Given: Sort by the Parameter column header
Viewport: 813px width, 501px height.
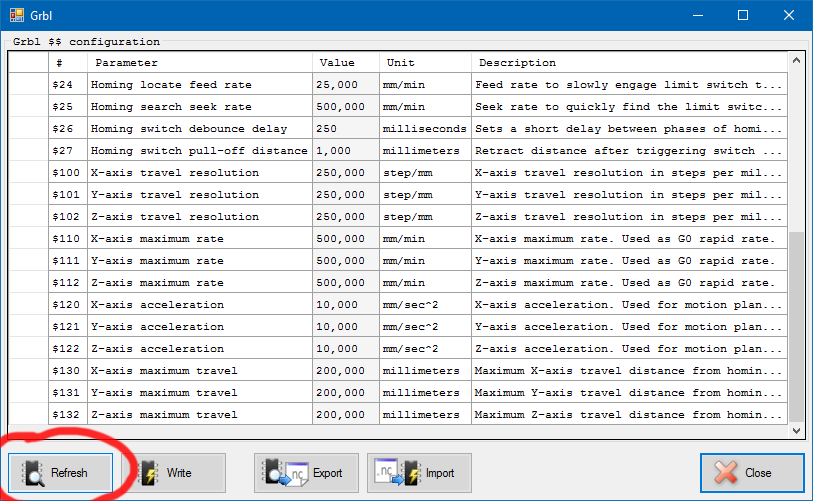Looking at the screenshot, I should tap(200, 63).
